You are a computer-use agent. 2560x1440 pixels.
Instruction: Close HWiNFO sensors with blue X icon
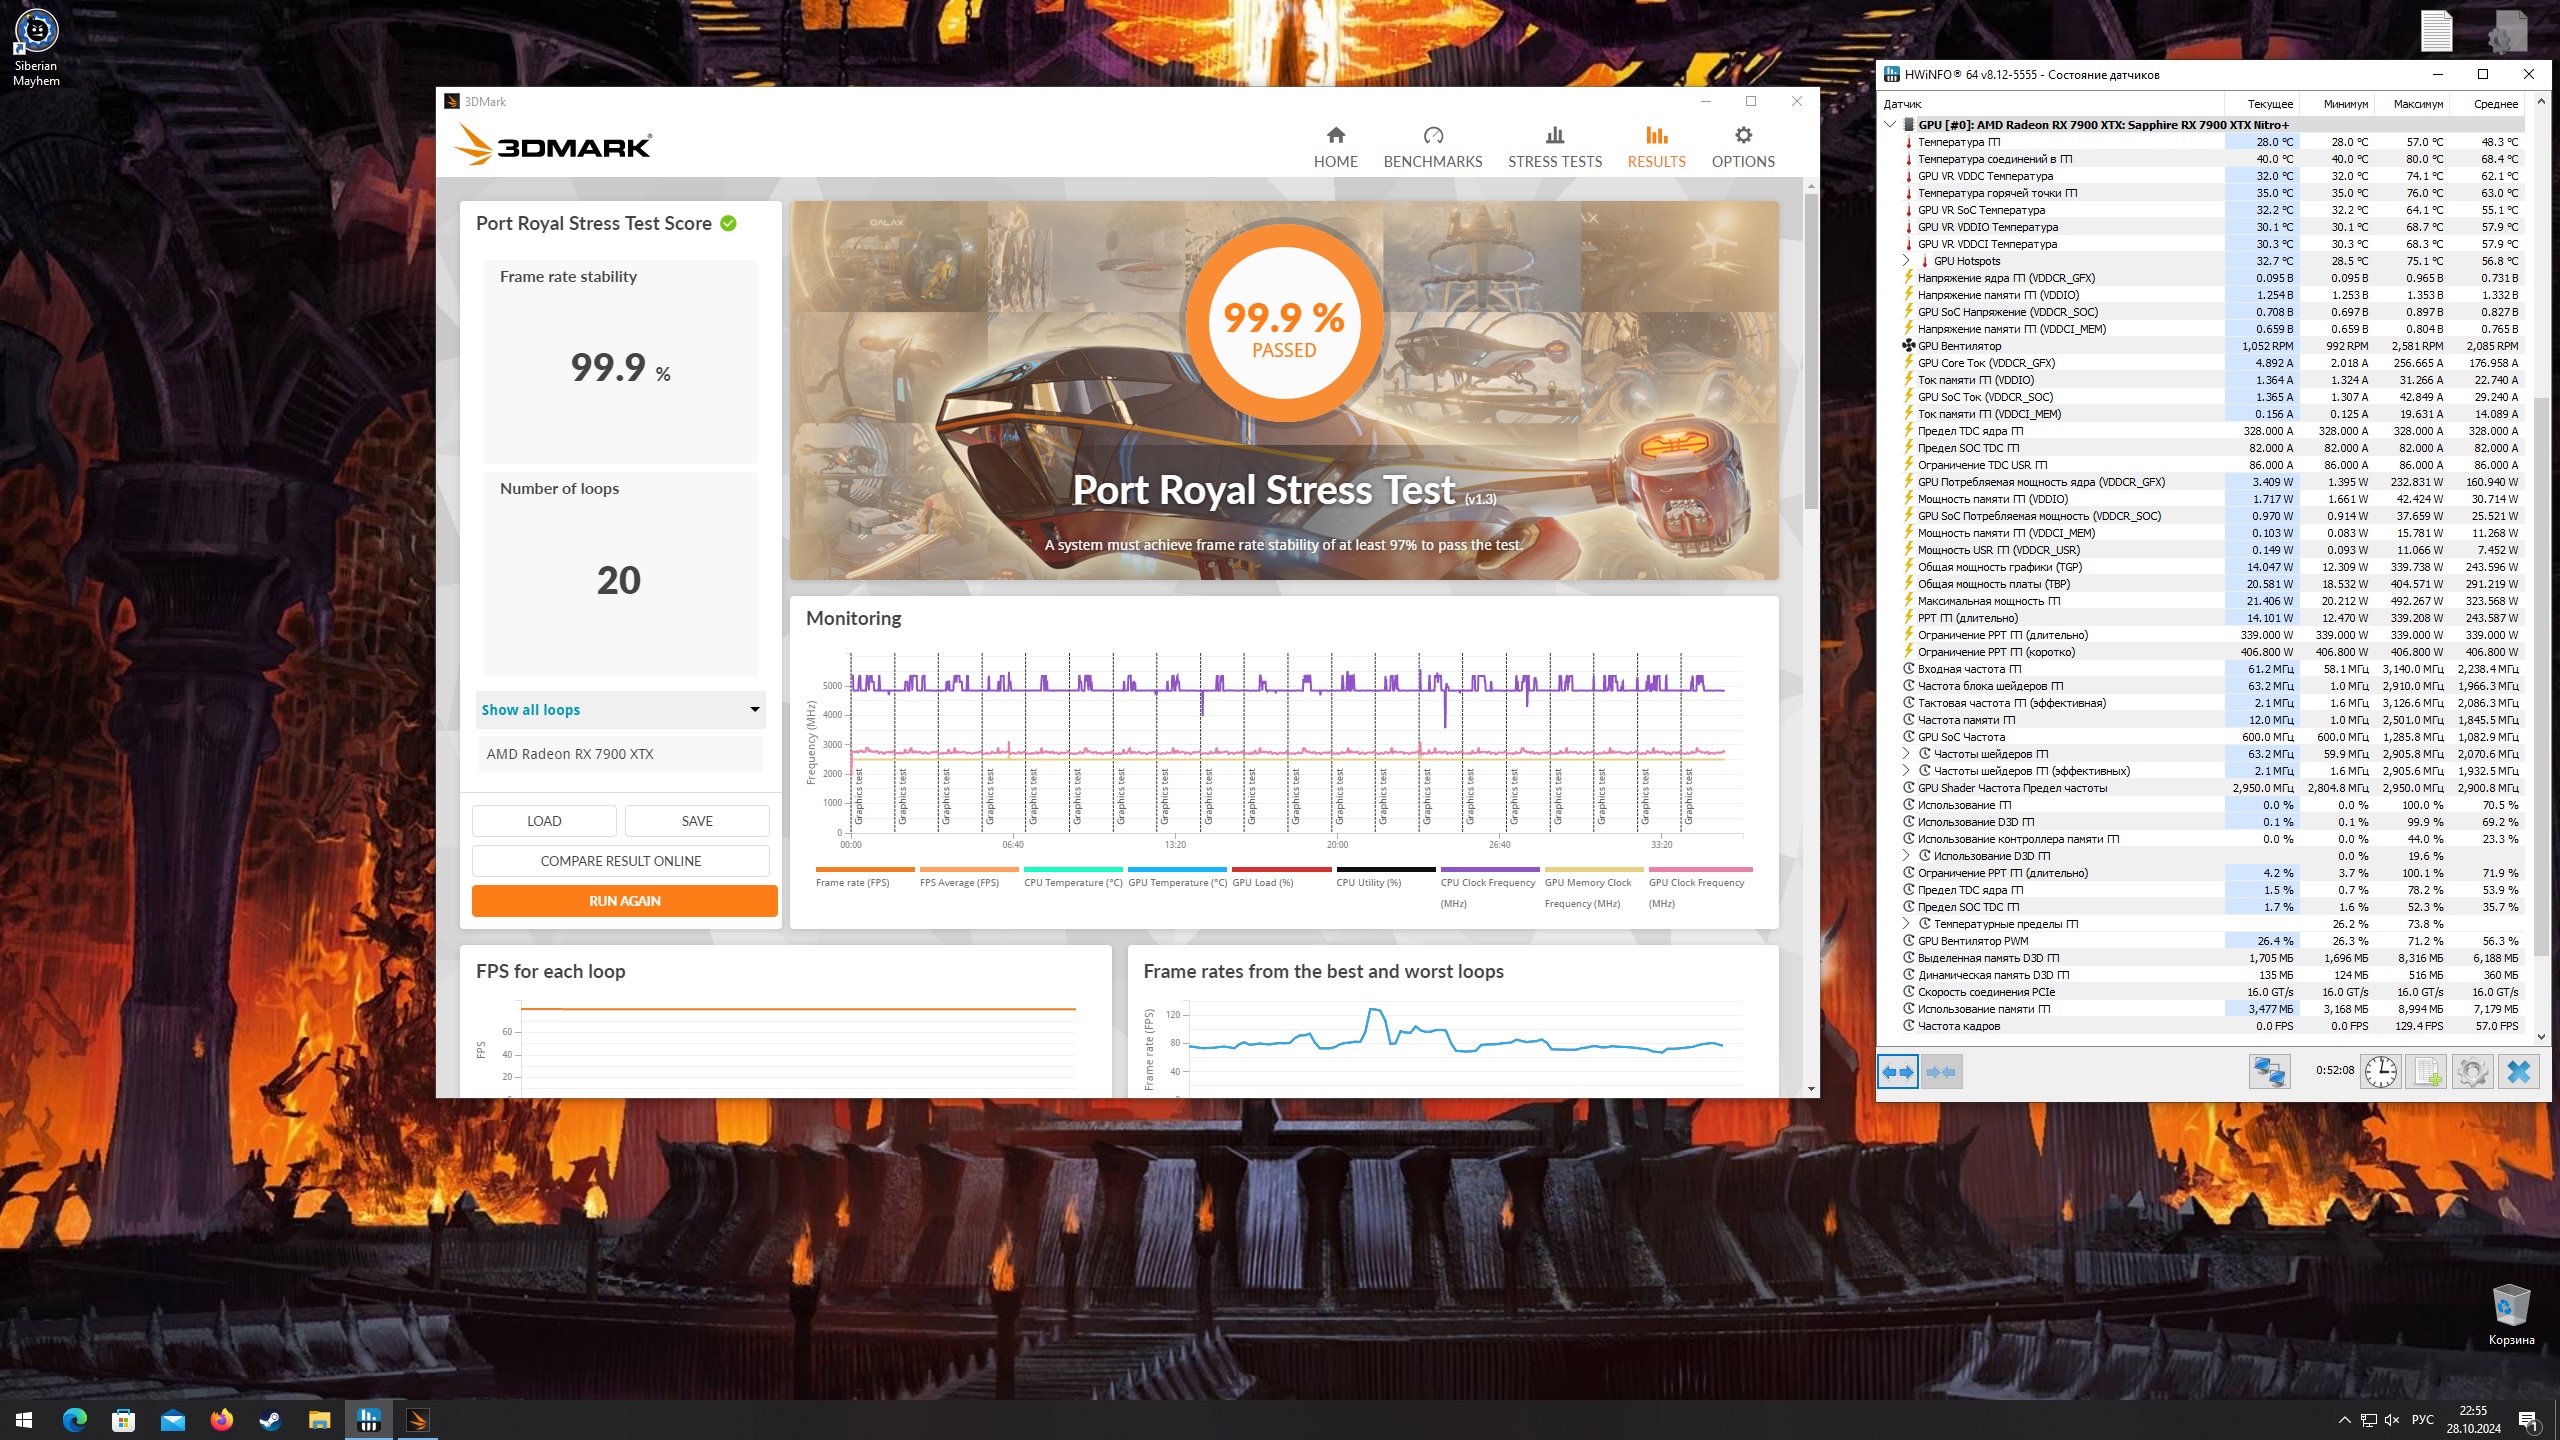[x=2518, y=1072]
